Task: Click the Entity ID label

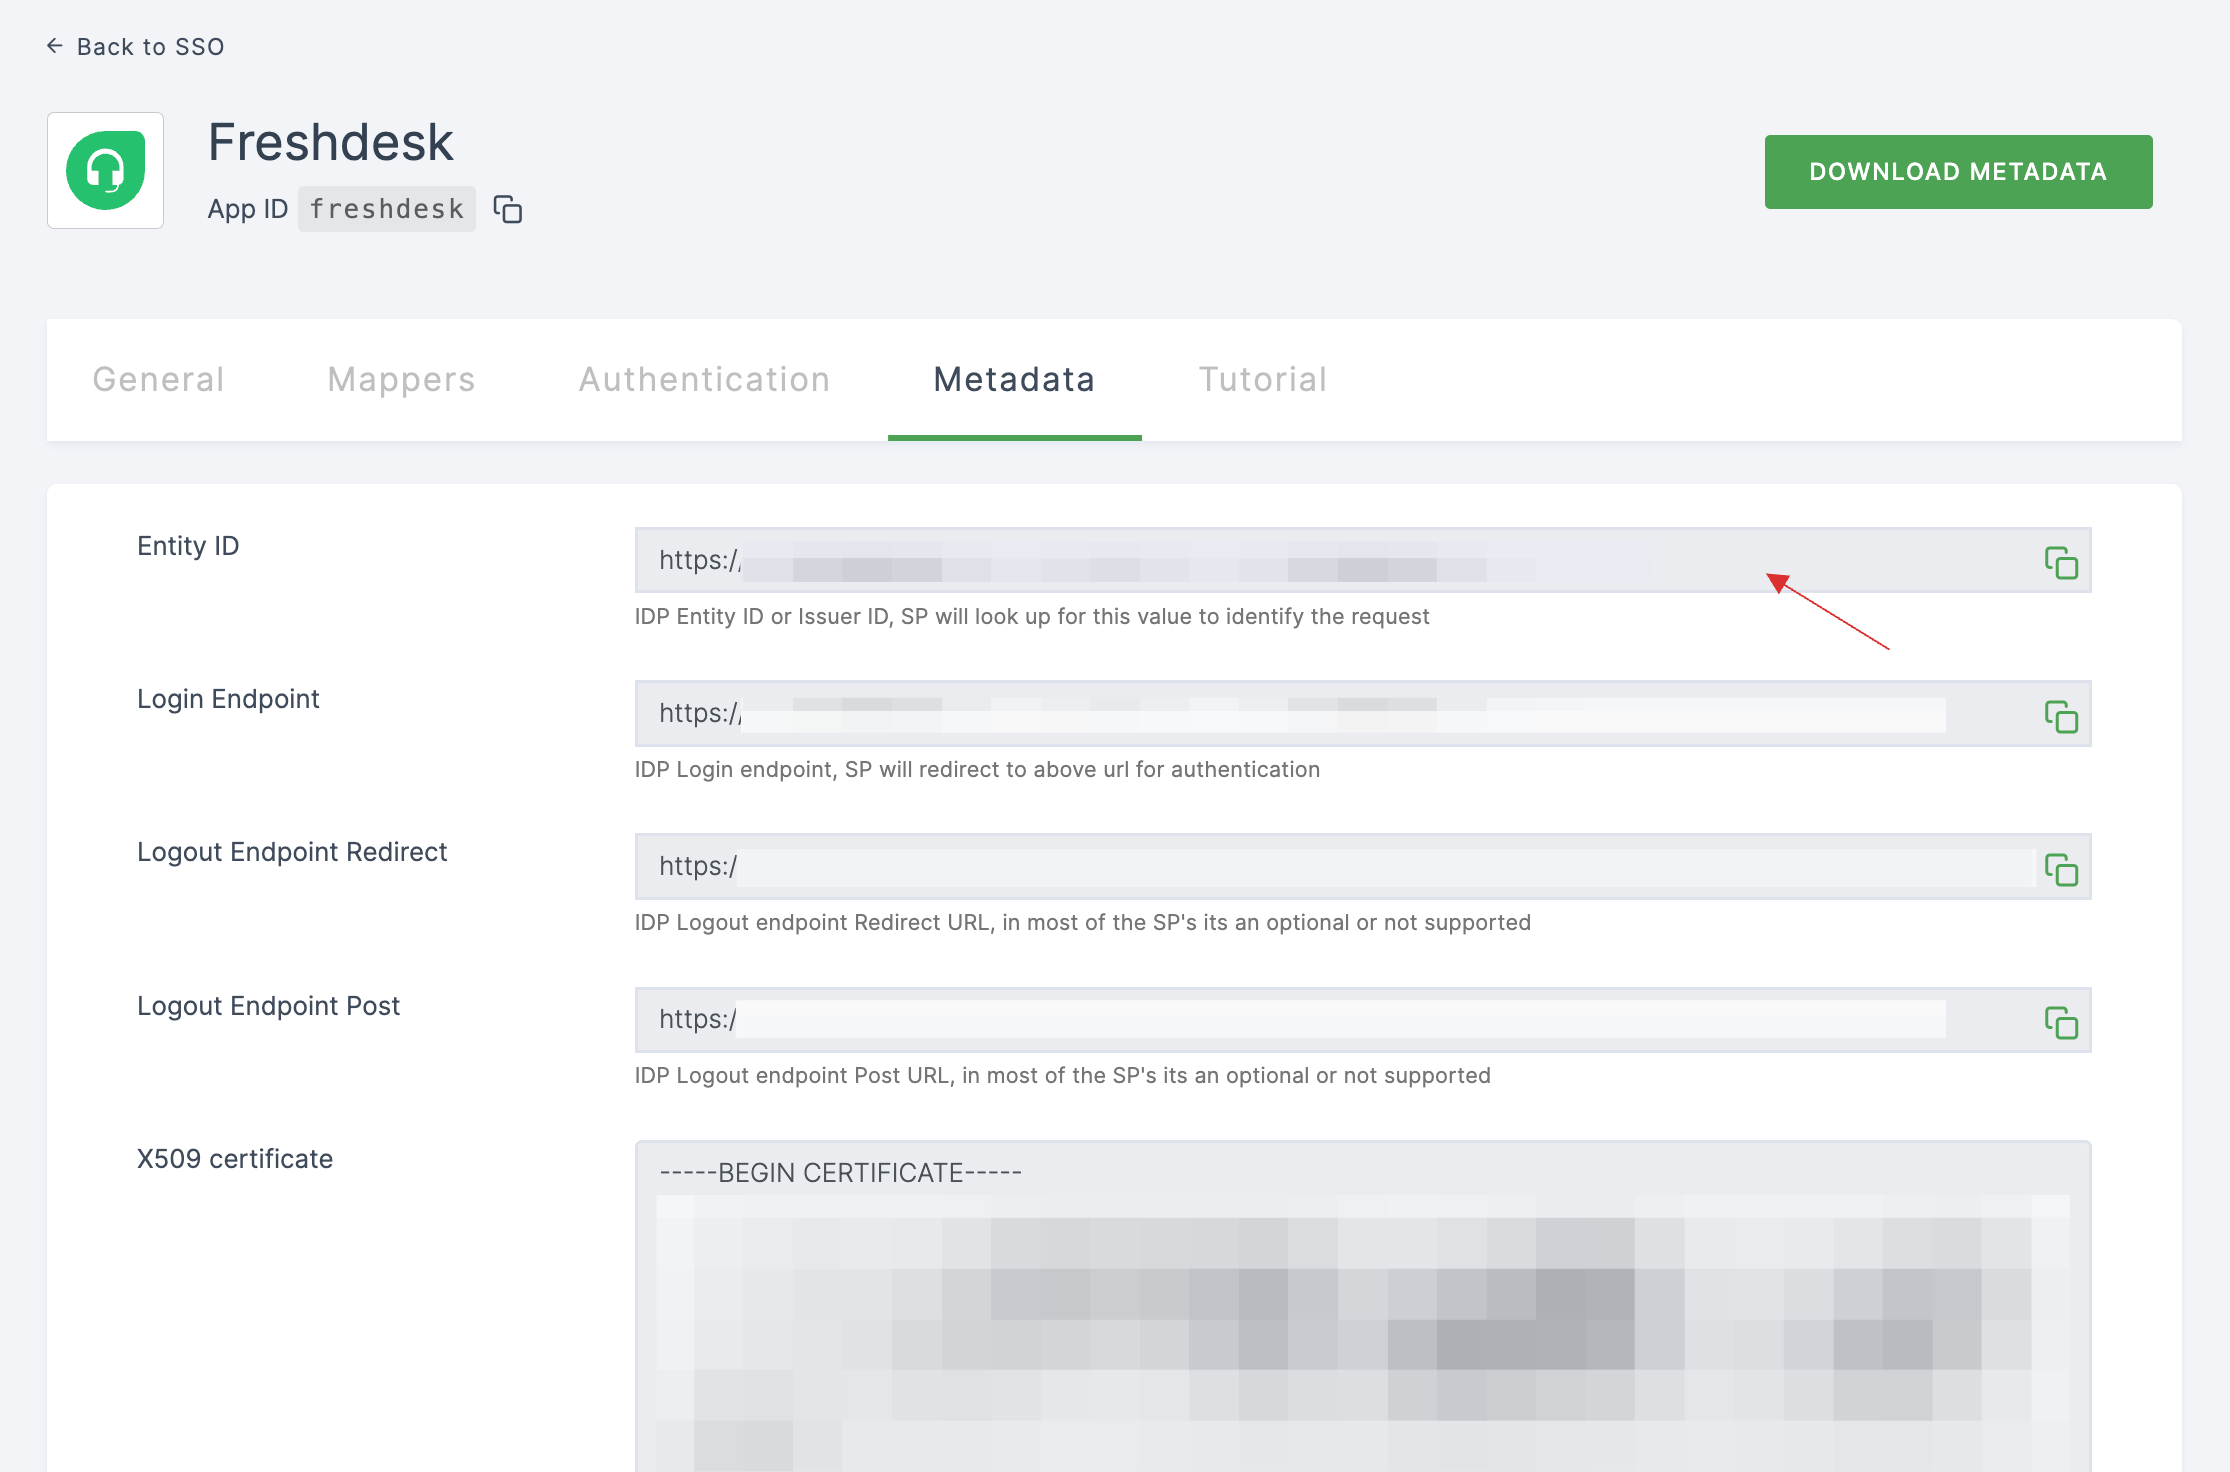Action: (188, 546)
